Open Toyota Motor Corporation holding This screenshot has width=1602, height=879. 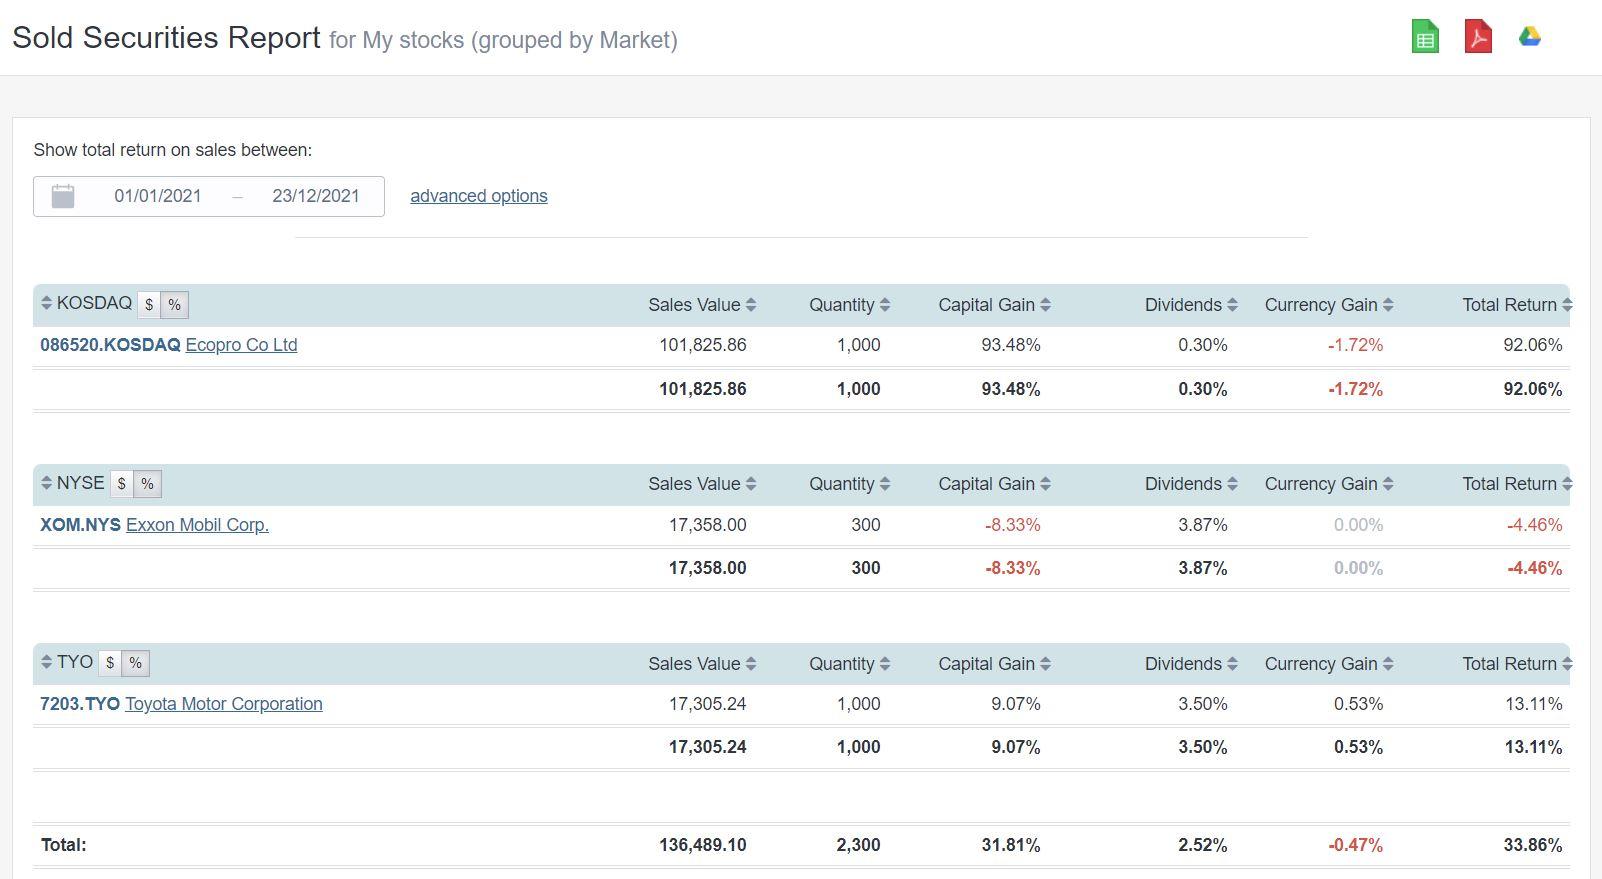pyautogui.click(x=224, y=704)
